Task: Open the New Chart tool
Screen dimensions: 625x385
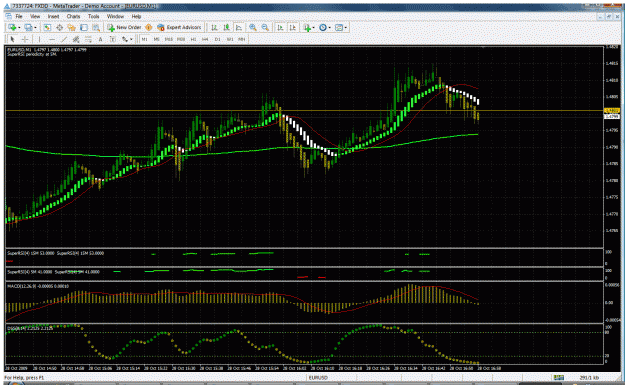Action: click(12, 28)
